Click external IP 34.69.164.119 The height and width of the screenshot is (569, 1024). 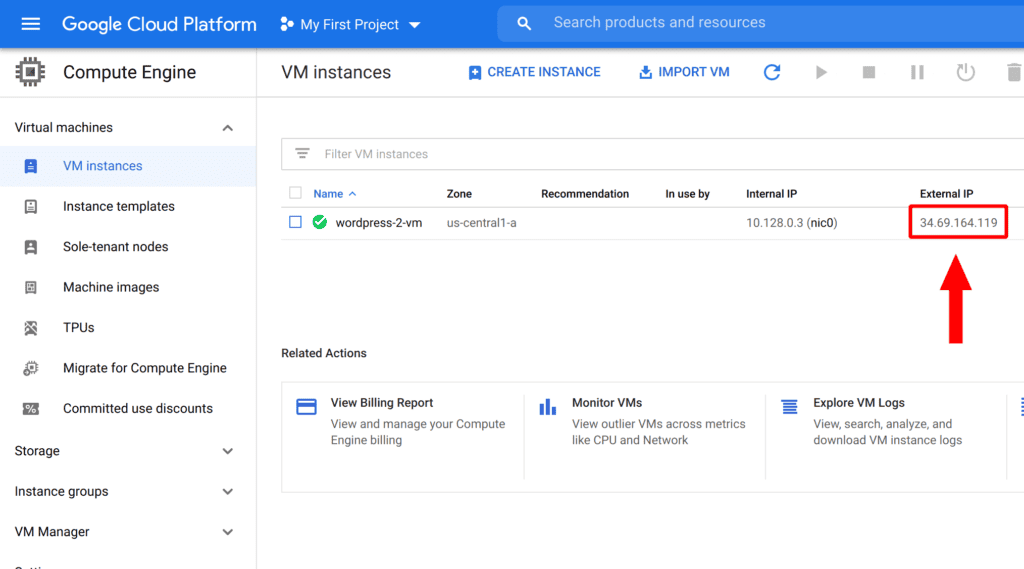coord(958,223)
